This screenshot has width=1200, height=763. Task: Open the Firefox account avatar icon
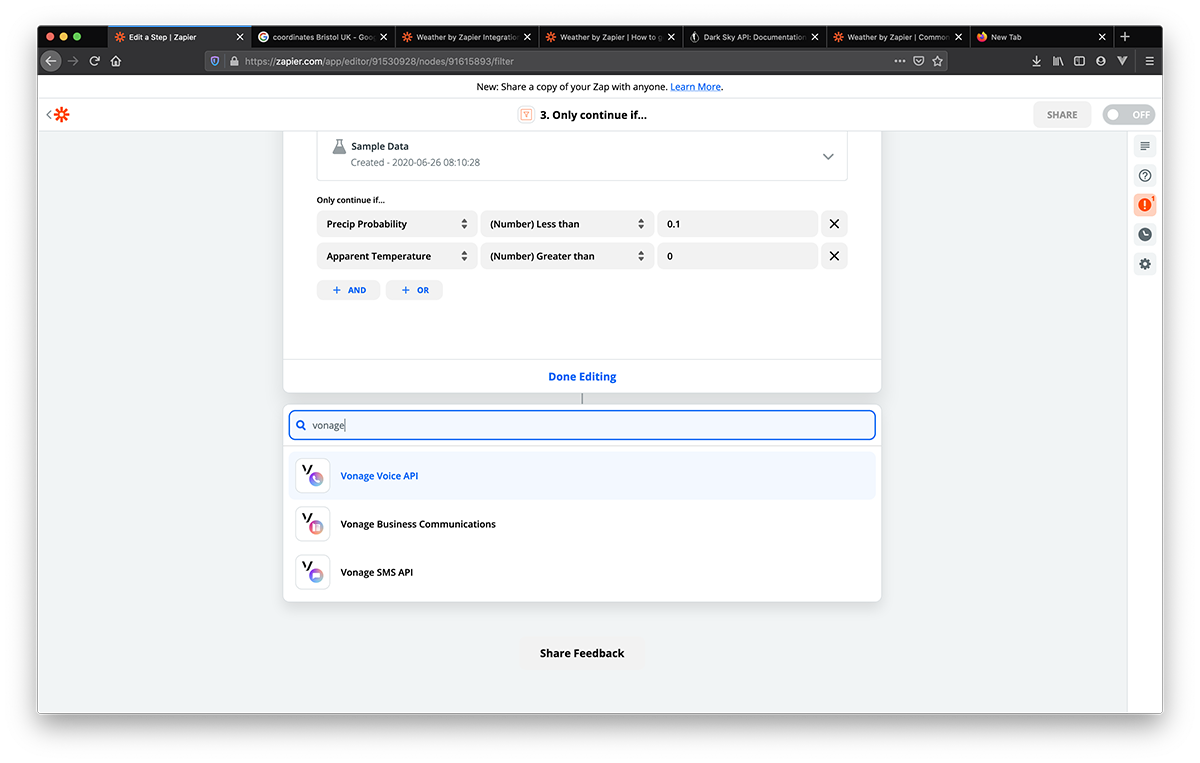[x=1101, y=61]
